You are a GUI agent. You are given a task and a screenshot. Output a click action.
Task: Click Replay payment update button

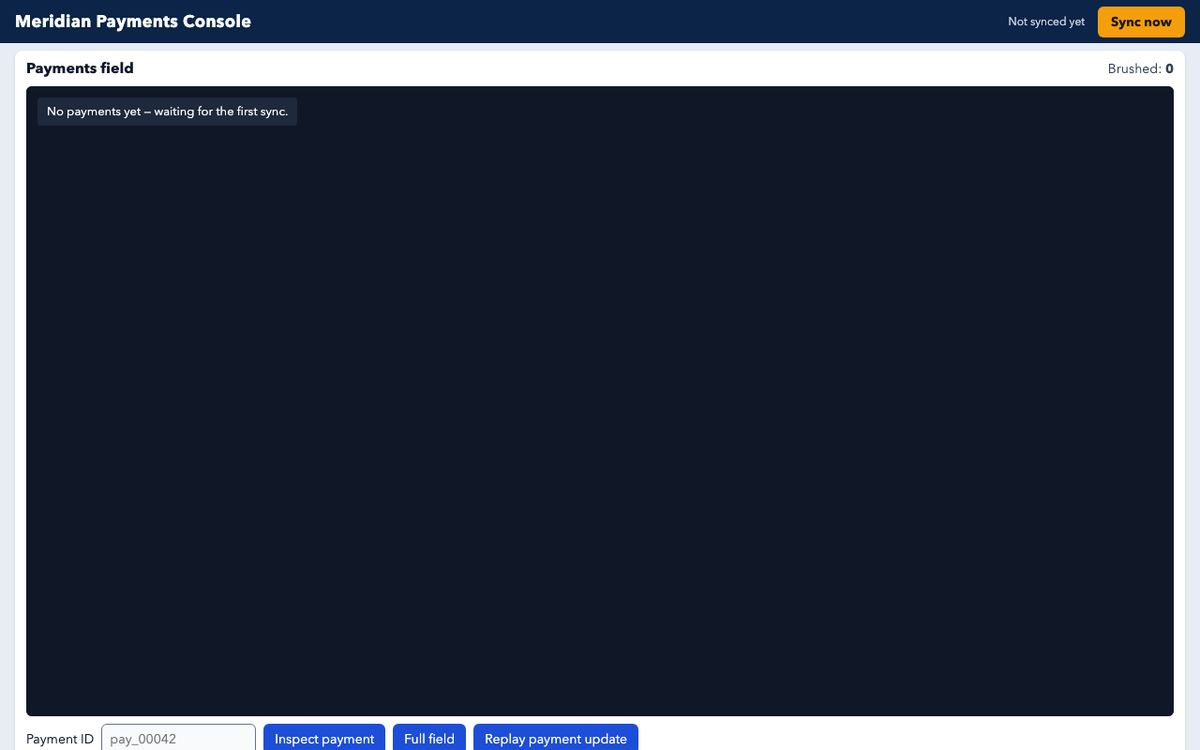pos(556,738)
